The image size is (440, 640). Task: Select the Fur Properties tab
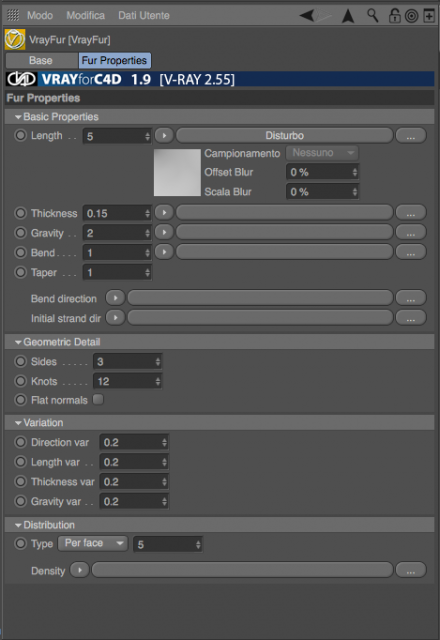tap(114, 60)
